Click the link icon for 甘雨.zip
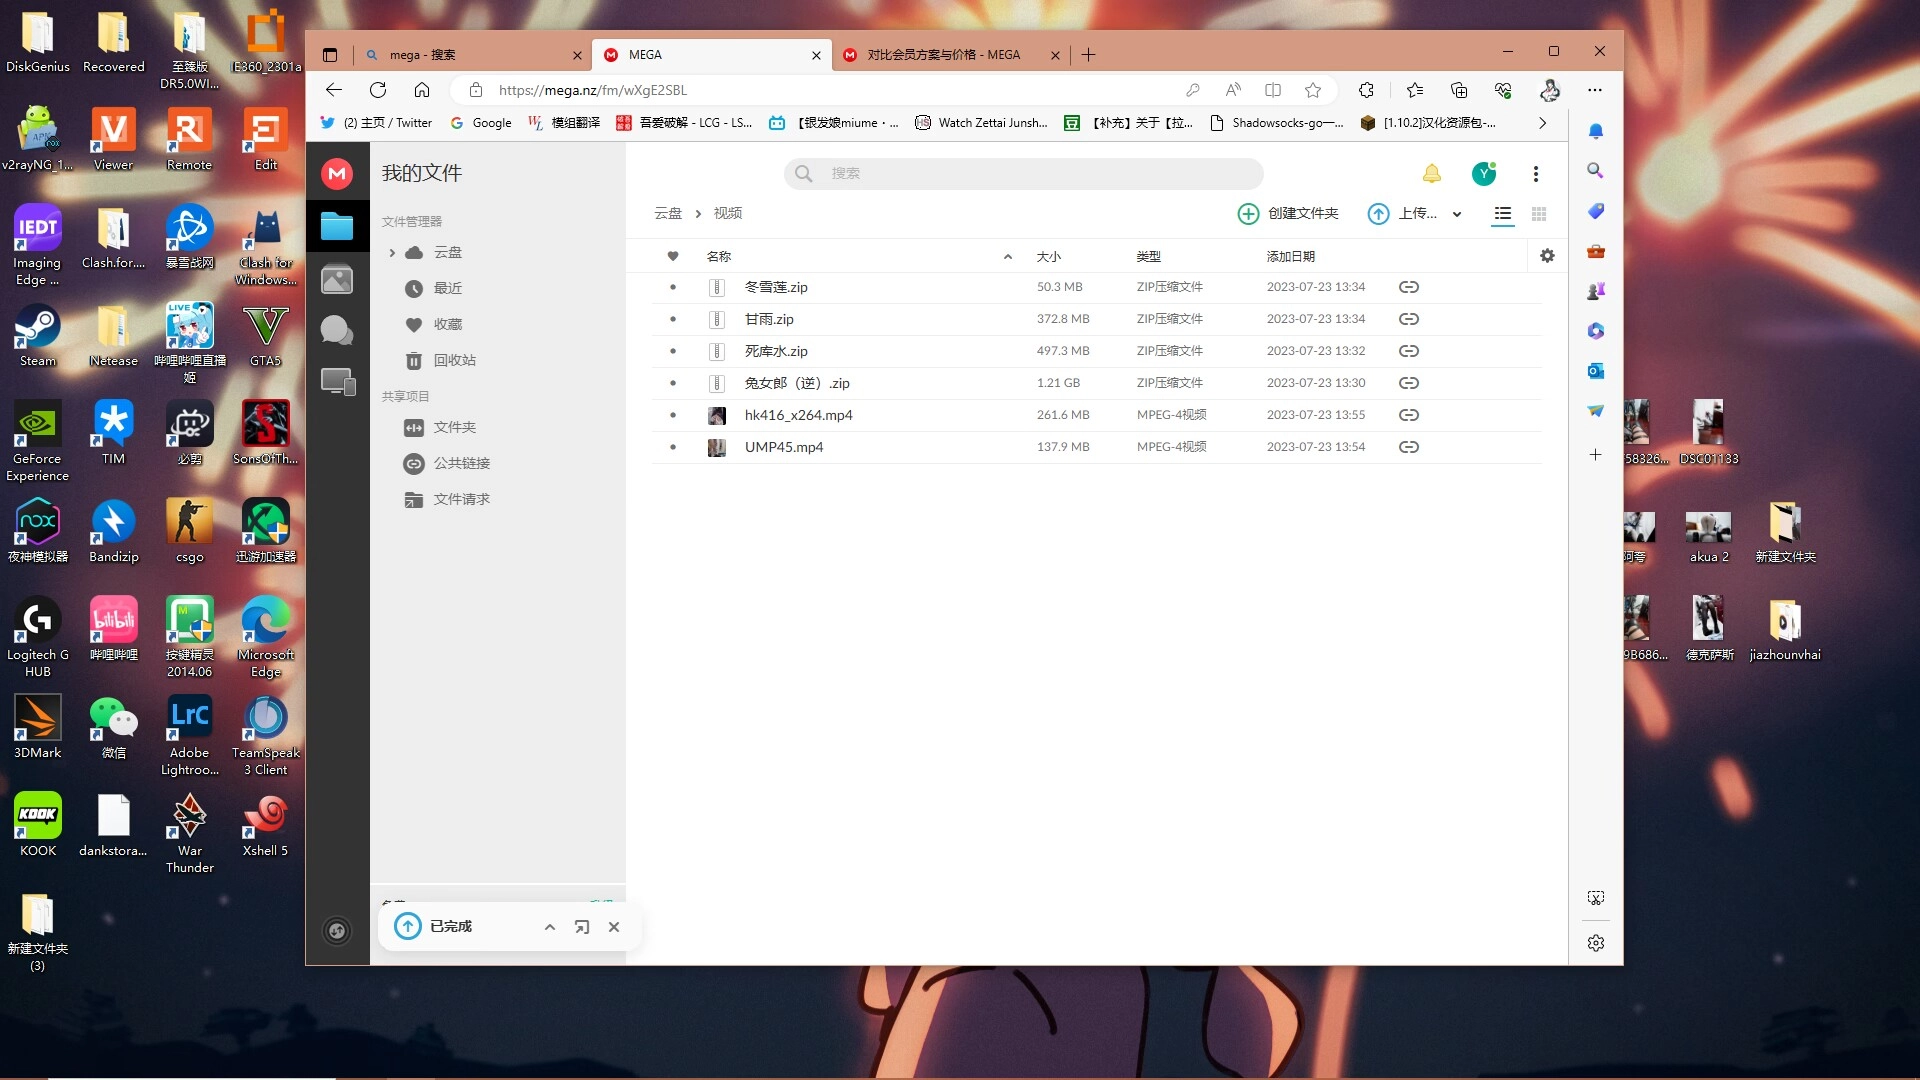Image resolution: width=1920 pixels, height=1080 pixels. (1409, 319)
